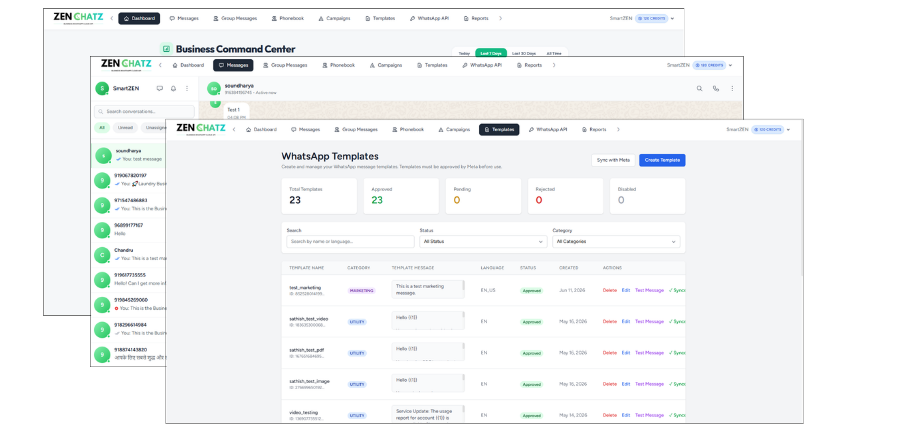Click the credits badge in Templates window
Viewport: 900px width, 432px height.
coord(767,130)
